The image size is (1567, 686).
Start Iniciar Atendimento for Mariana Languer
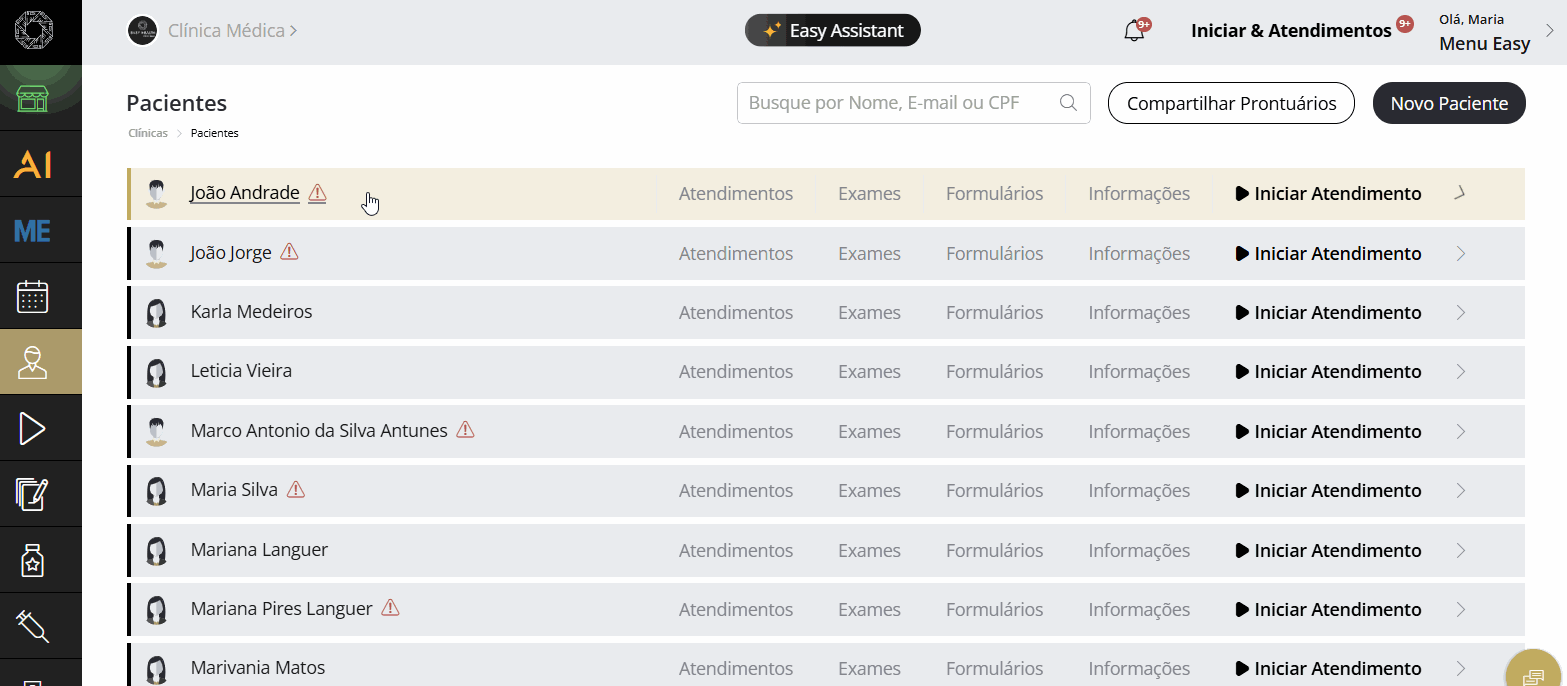tap(1328, 551)
